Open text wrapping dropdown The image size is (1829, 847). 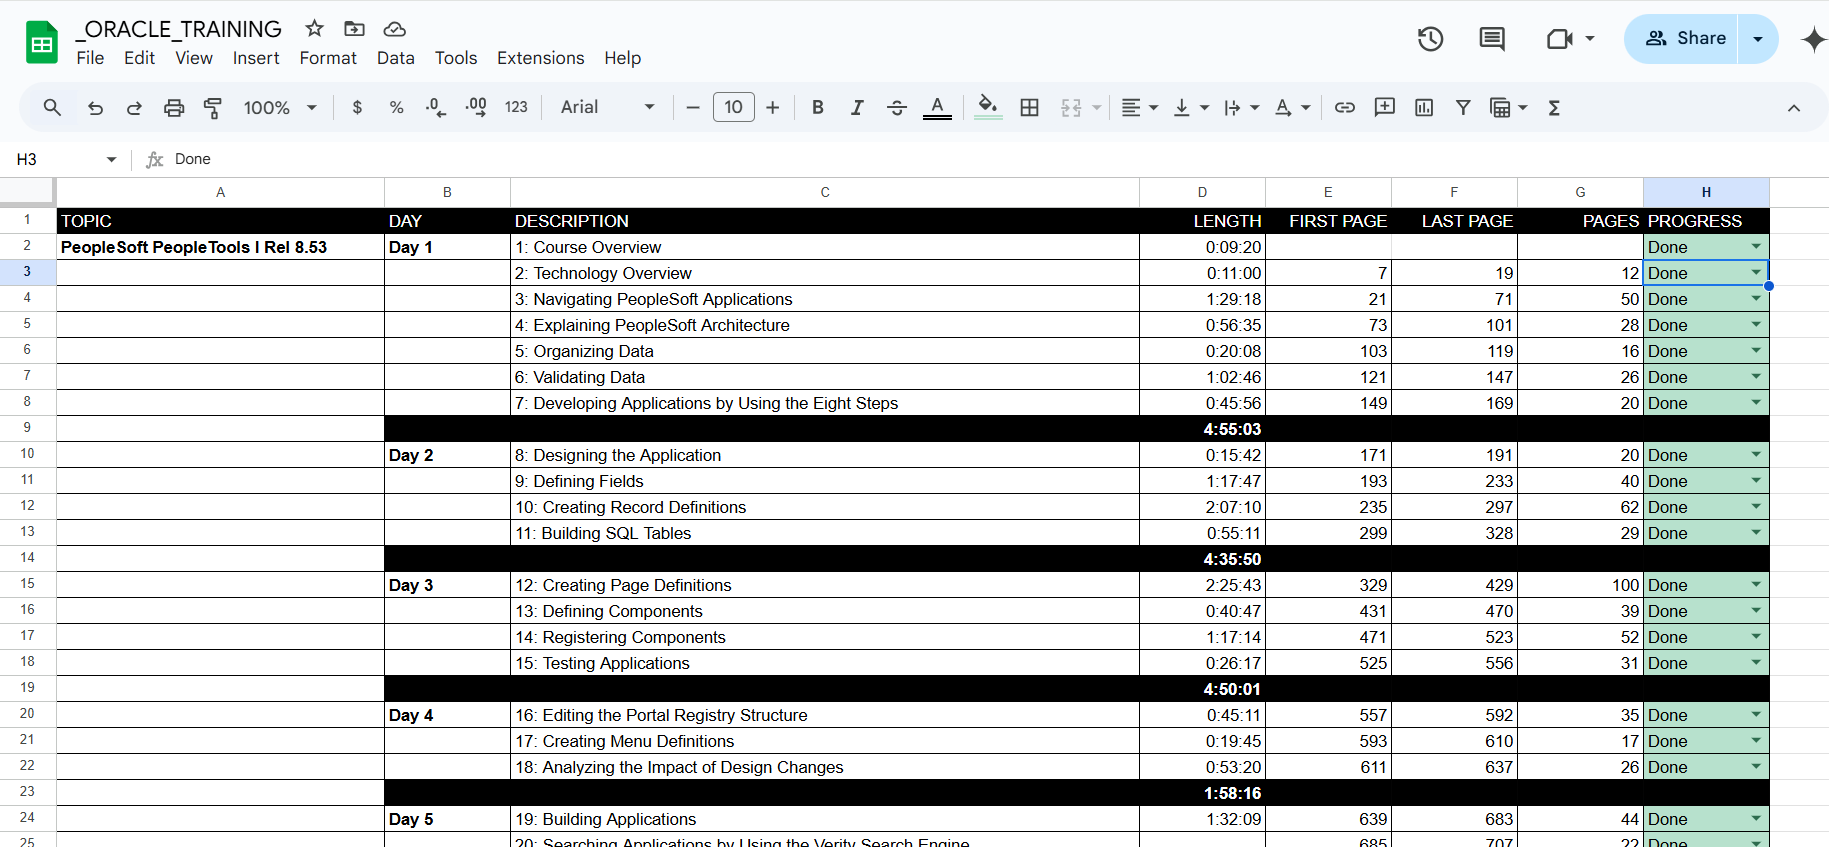point(1241,107)
